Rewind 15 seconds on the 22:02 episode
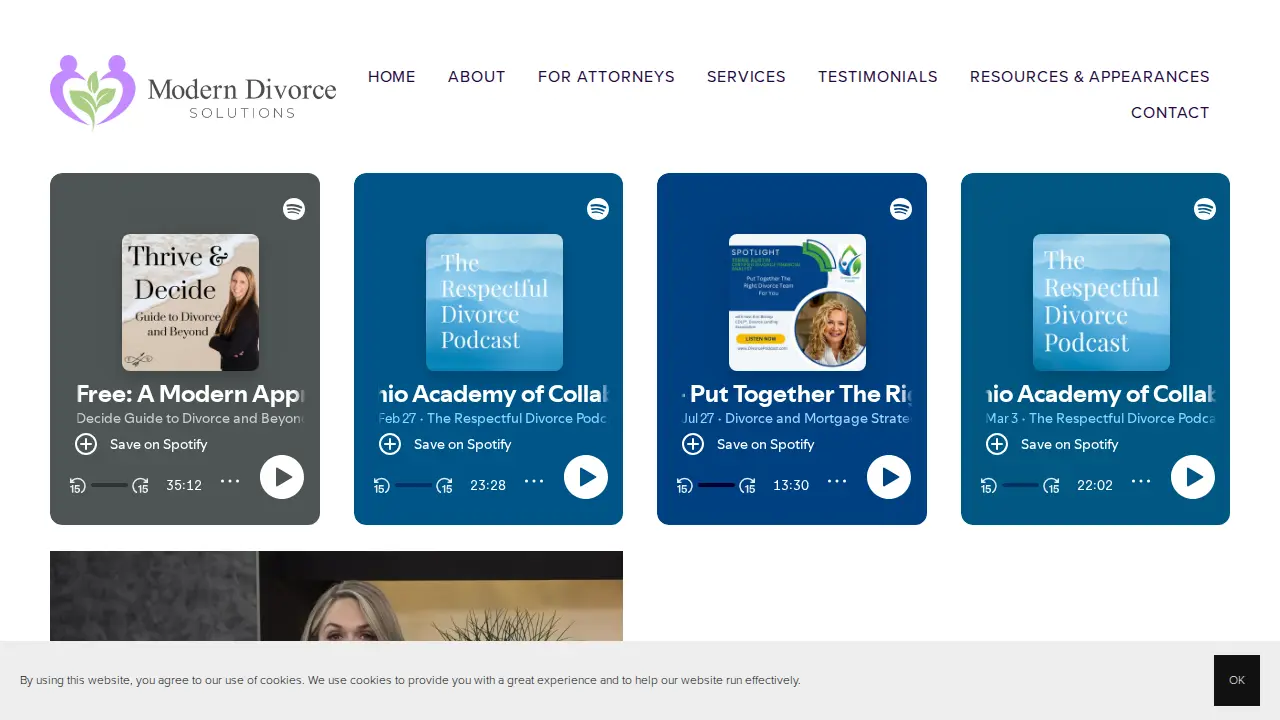This screenshot has height=720, width=1280. (988, 486)
